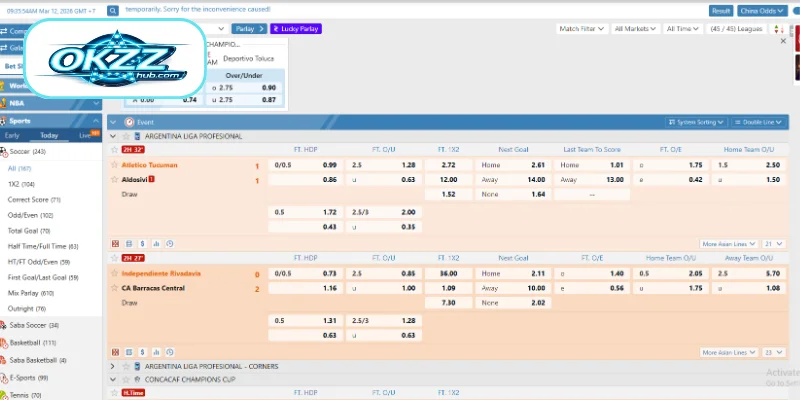The image size is (800, 400).
Task: Favorite the ARGENTINA LIGA PROFESIONAL league star
Action: tap(126, 137)
